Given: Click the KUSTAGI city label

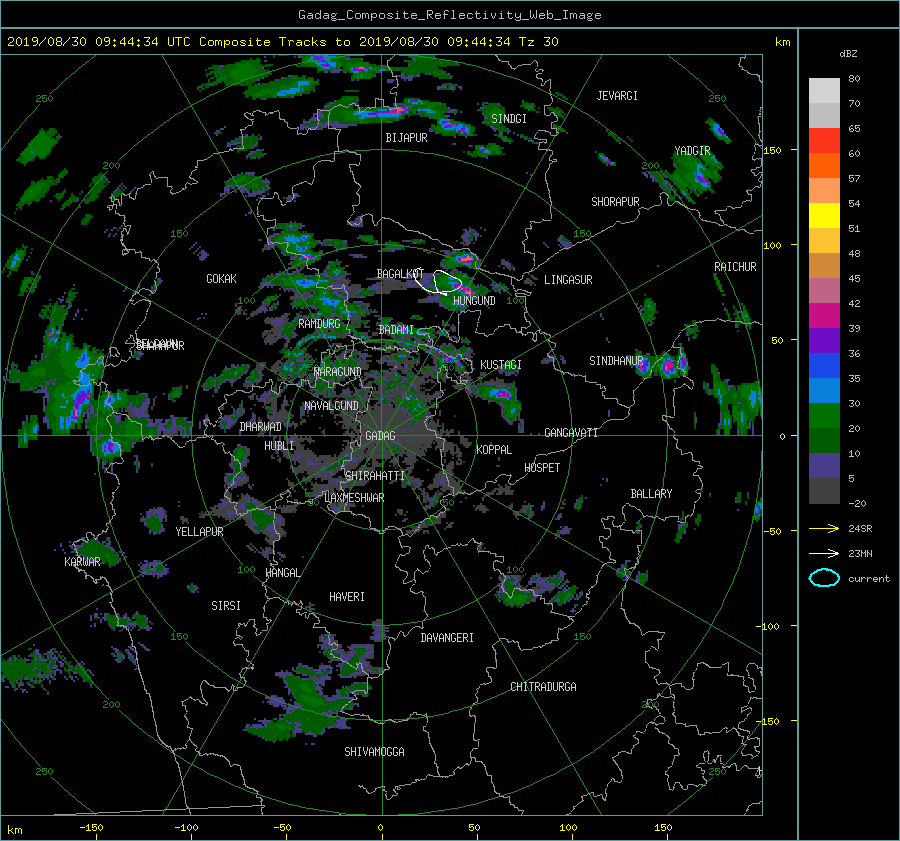Looking at the screenshot, I should point(501,365).
